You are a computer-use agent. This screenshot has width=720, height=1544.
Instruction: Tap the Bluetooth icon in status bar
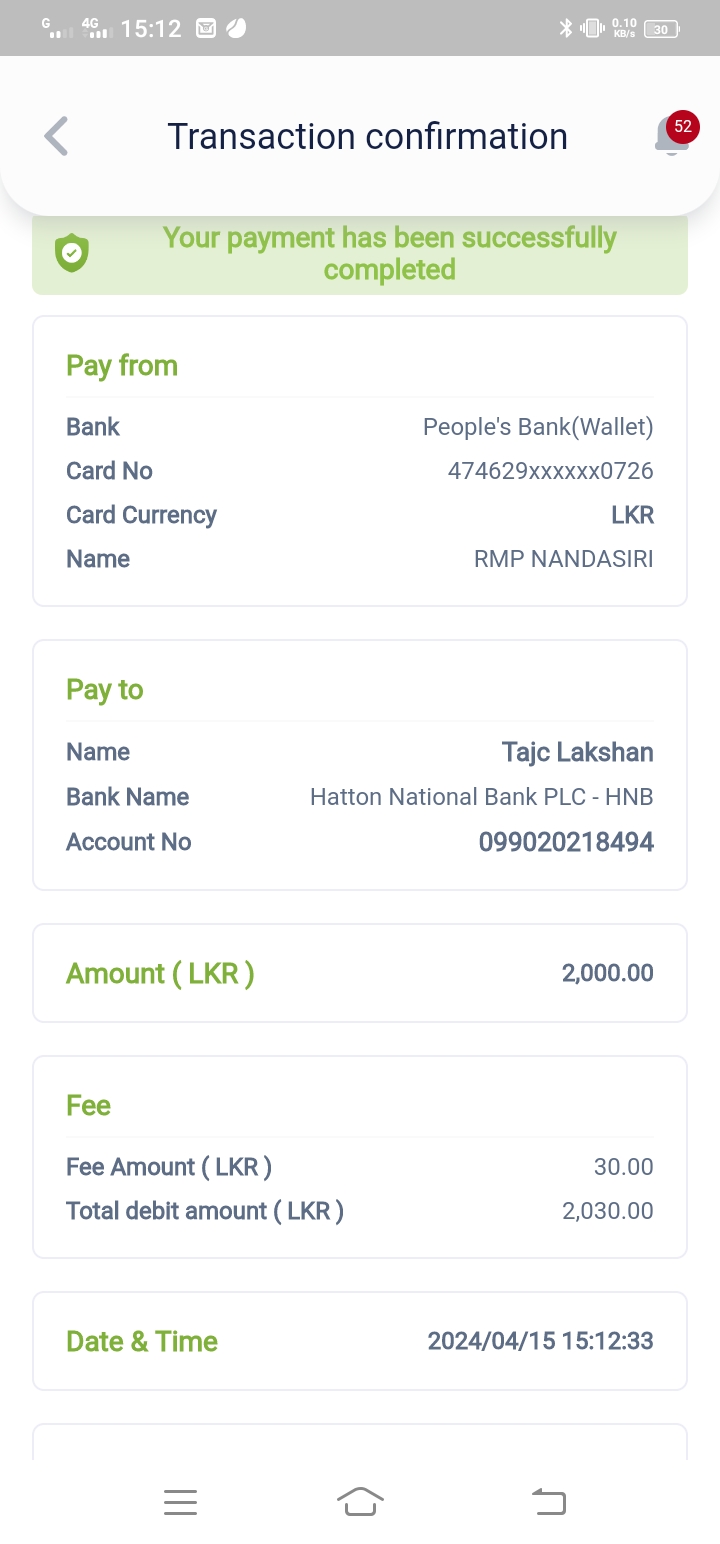point(565,29)
